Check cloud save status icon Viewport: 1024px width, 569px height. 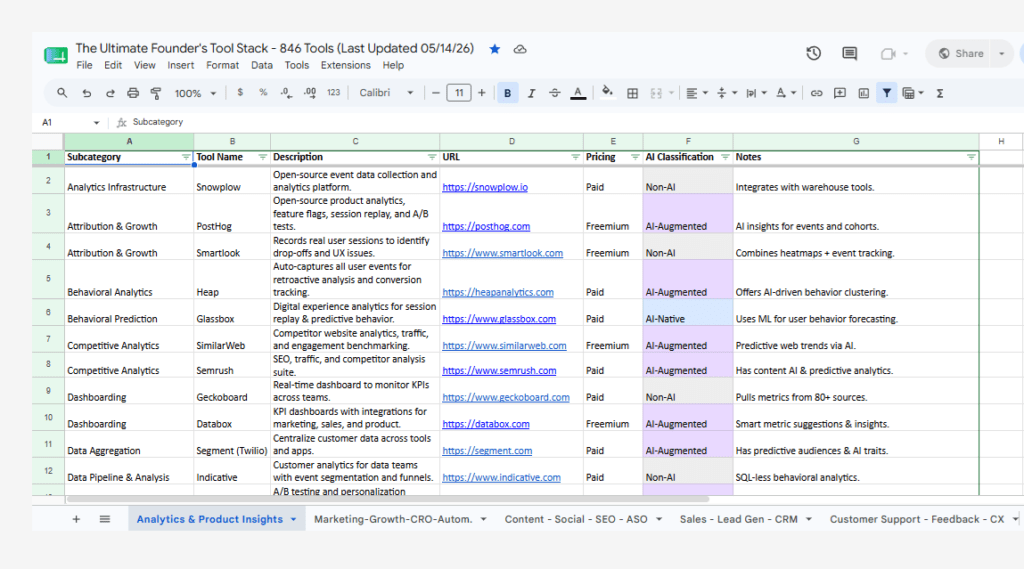tap(520, 49)
